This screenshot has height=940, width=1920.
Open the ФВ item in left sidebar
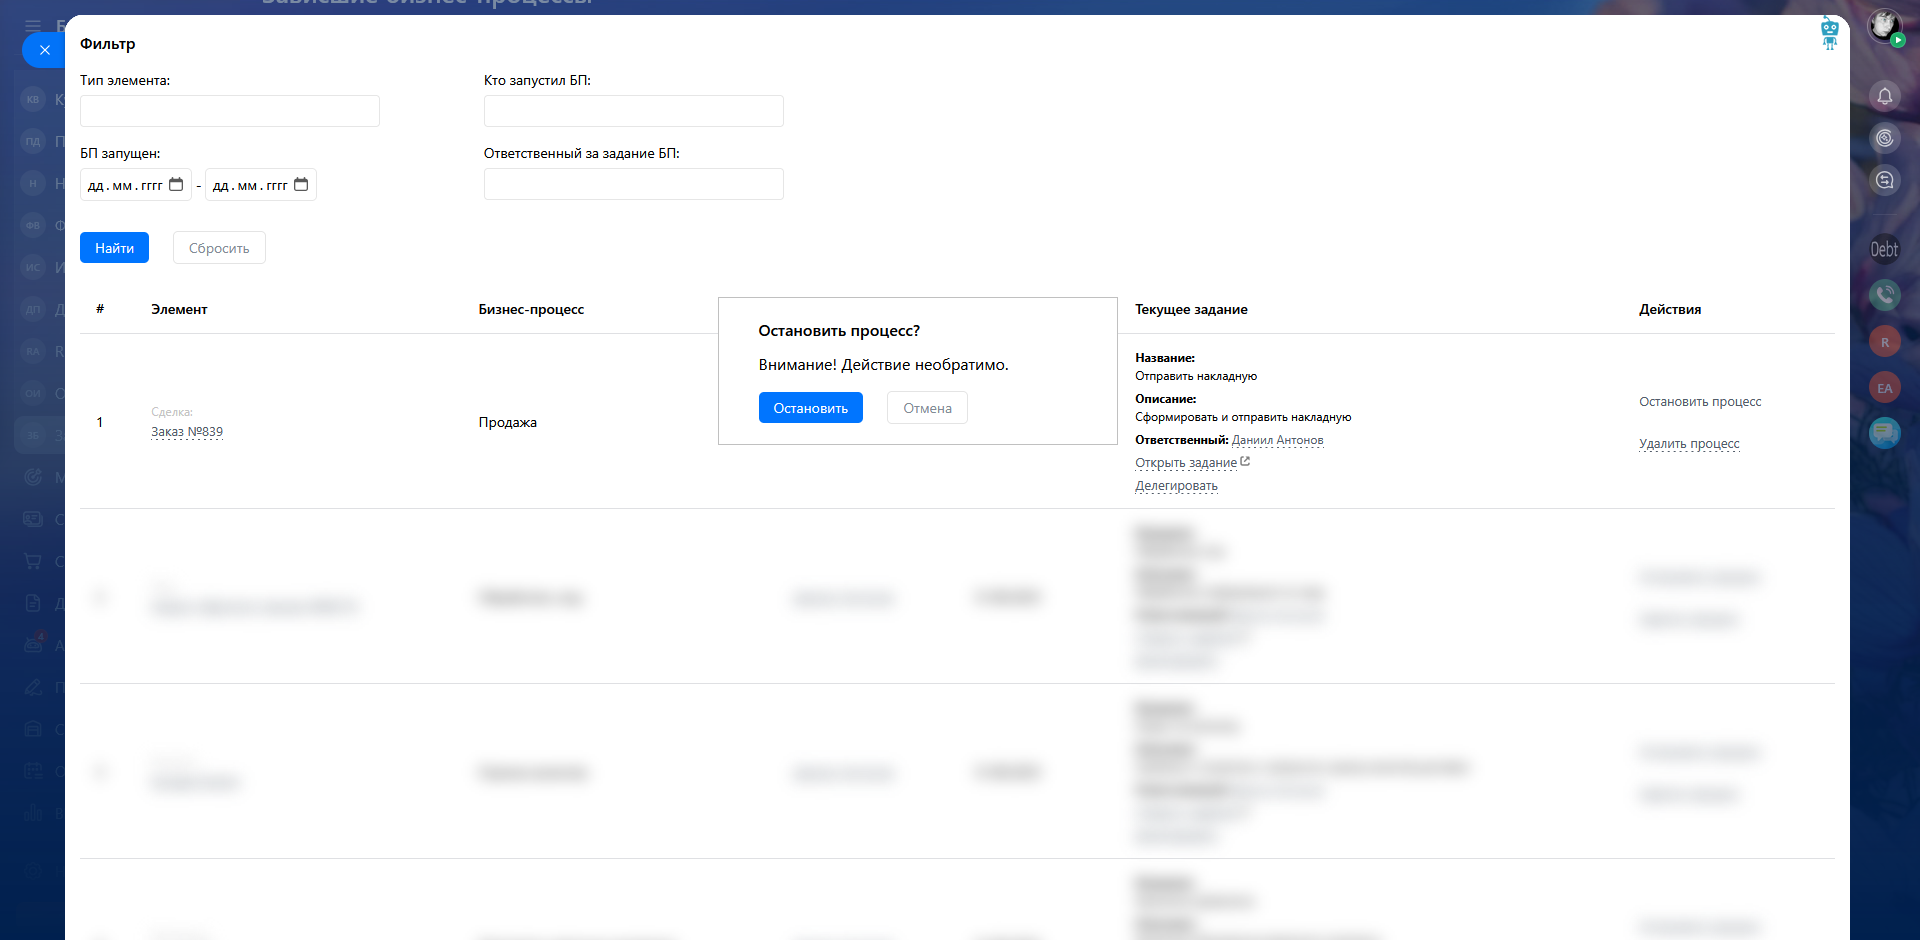[x=33, y=225]
